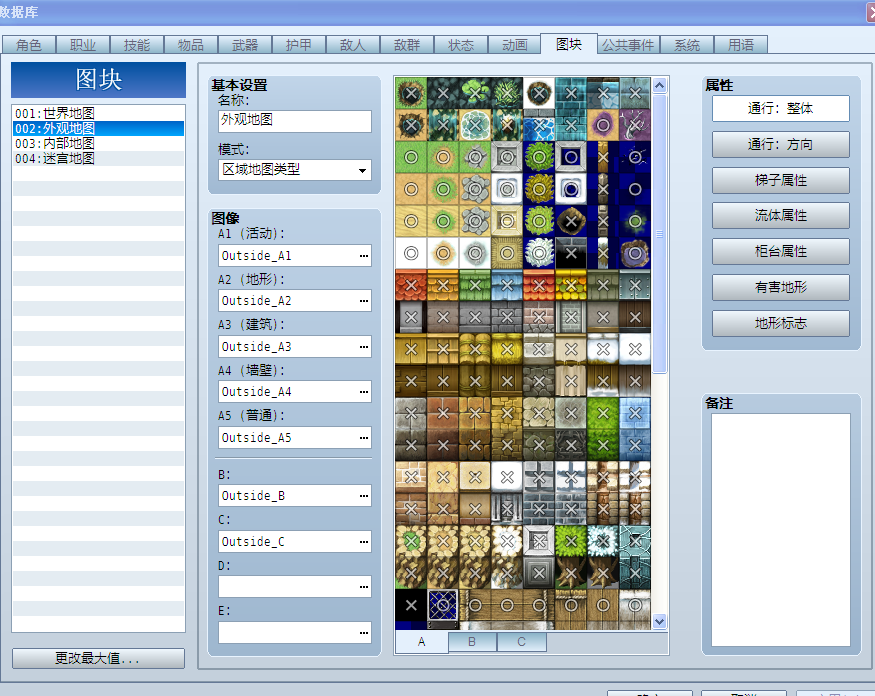Viewport: 875px width, 696px height.
Task: Select the bright green grass tile with circle
Action: coord(411,157)
